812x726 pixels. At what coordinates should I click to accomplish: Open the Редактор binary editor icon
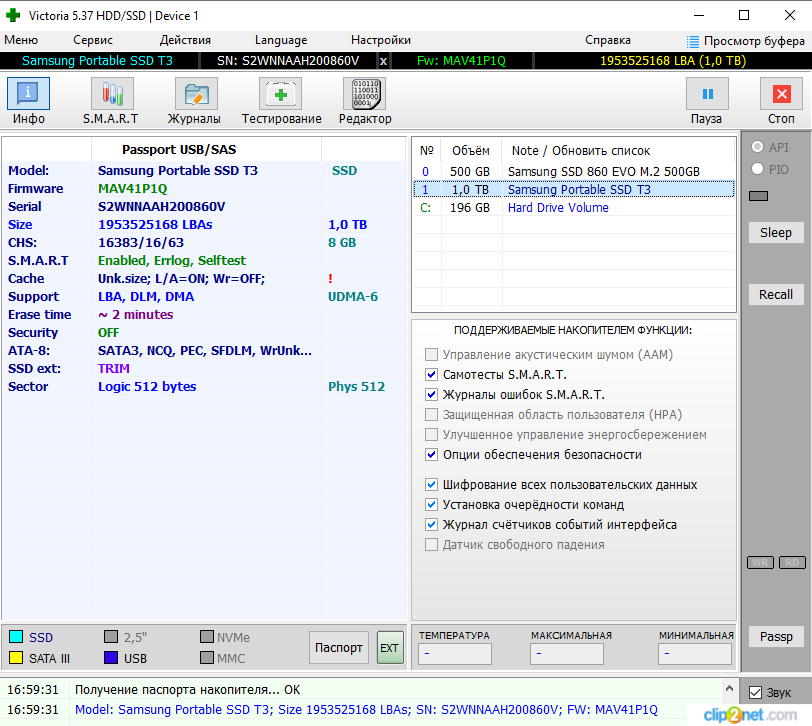(365, 94)
